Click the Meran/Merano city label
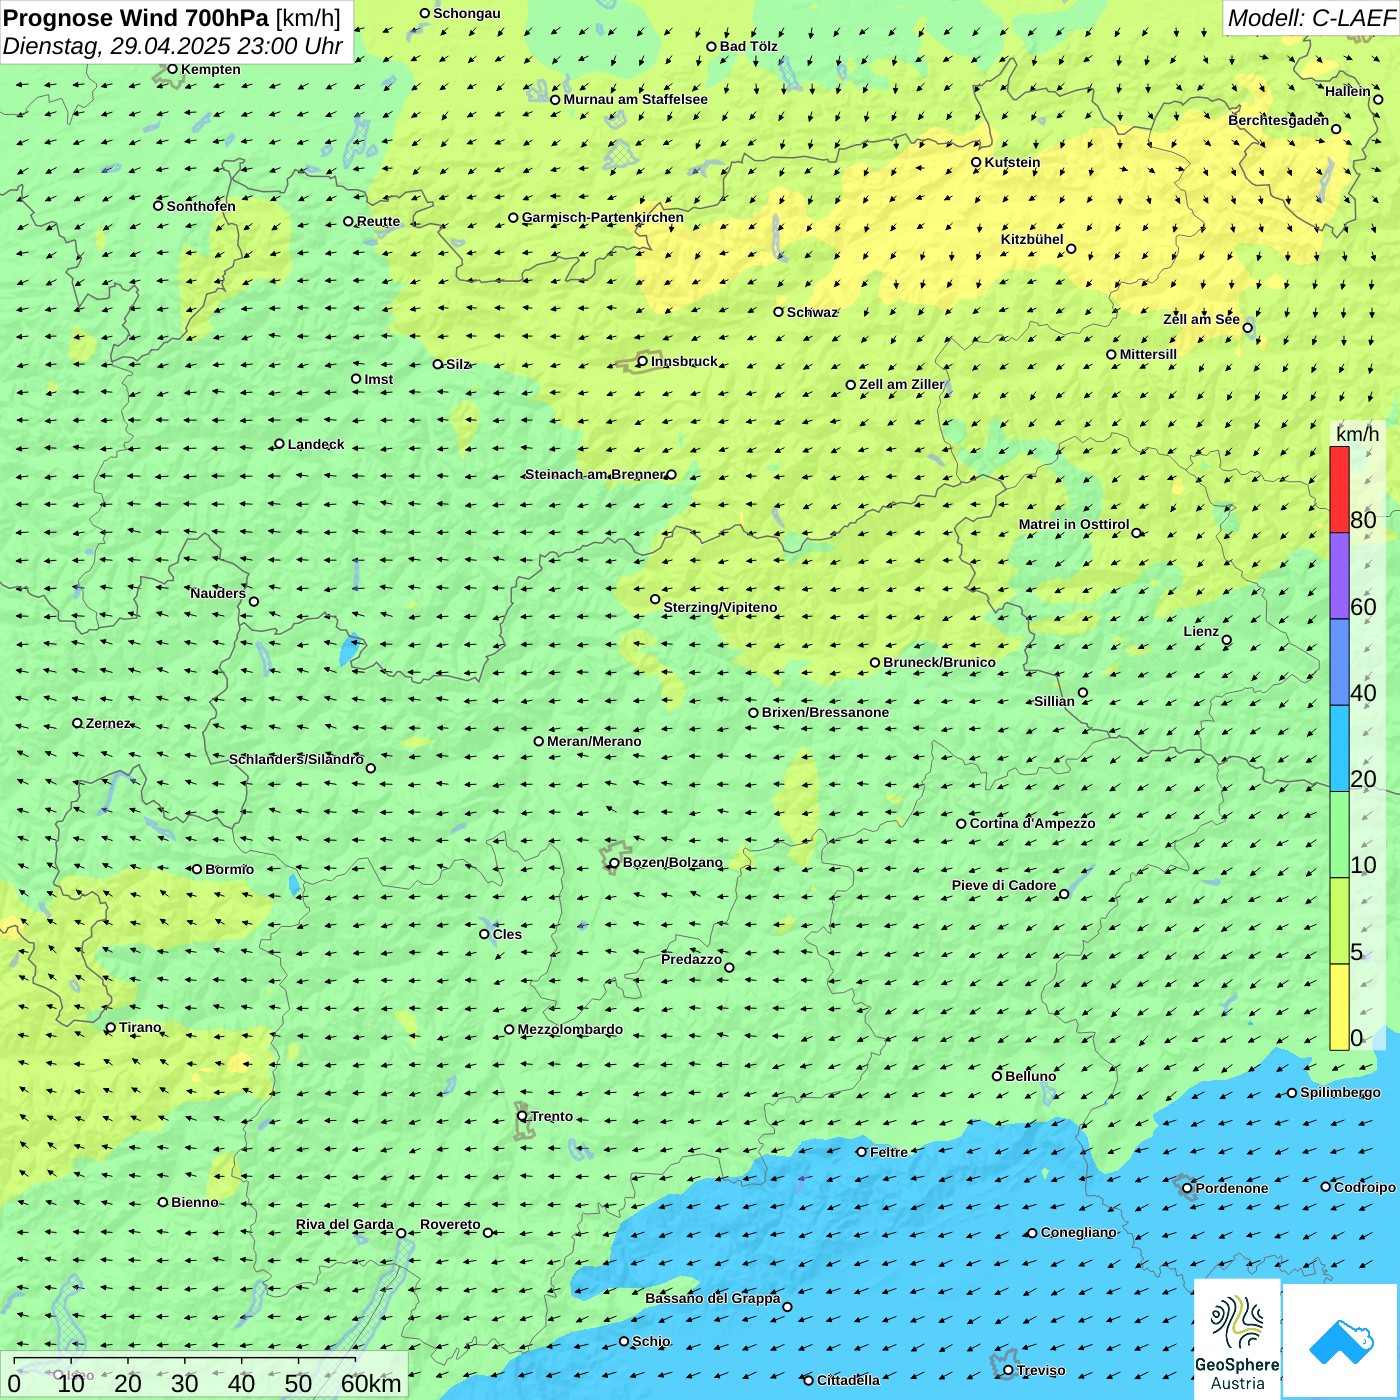This screenshot has height=1400, width=1400. pyautogui.click(x=594, y=741)
